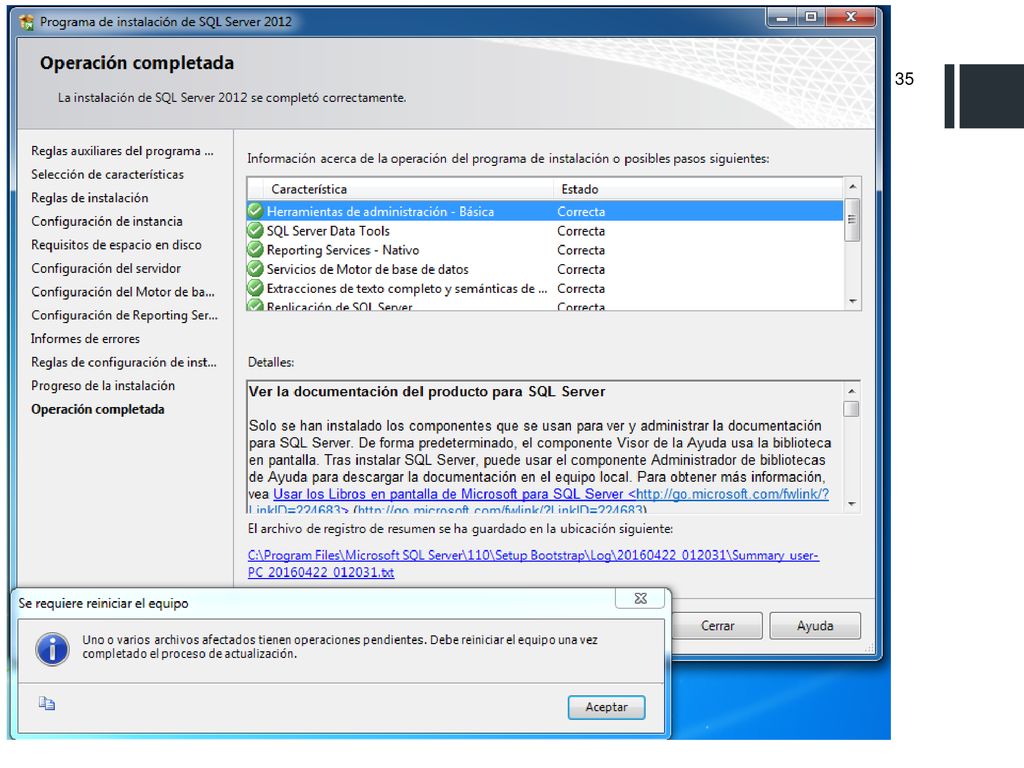
Task: Select the Herramientas de administración - Básica row
Action: 545,211
